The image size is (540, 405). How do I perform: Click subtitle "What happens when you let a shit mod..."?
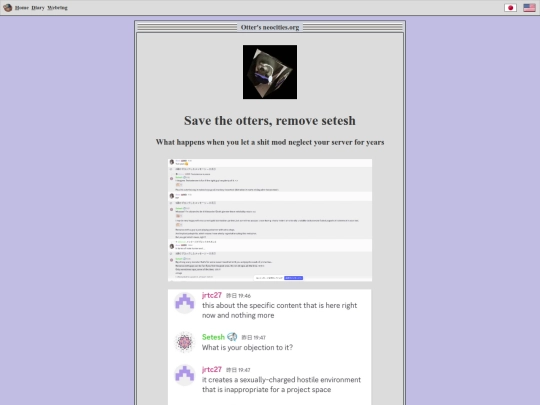tap(270, 142)
